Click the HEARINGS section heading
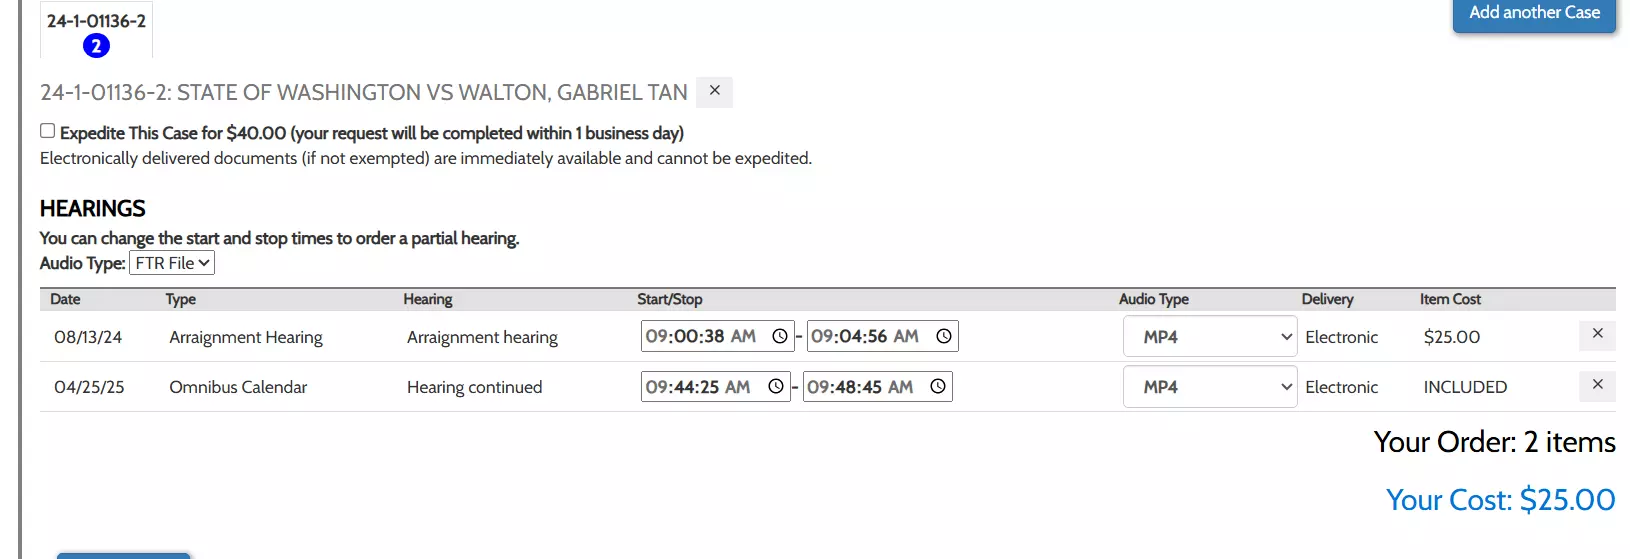 tap(92, 208)
